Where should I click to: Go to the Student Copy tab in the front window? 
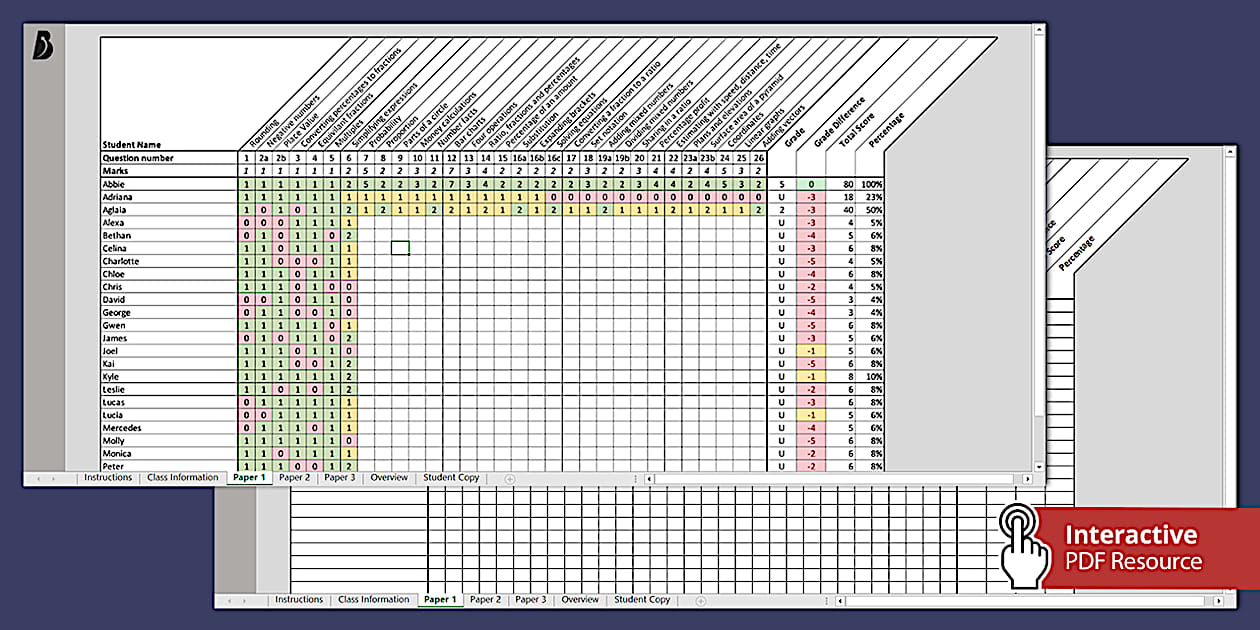click(x=451, y=478)
